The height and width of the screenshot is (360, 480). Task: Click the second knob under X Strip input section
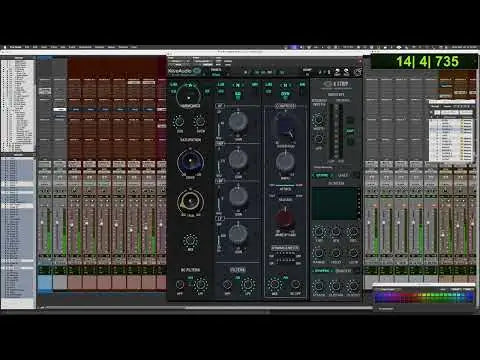point(318,139)
